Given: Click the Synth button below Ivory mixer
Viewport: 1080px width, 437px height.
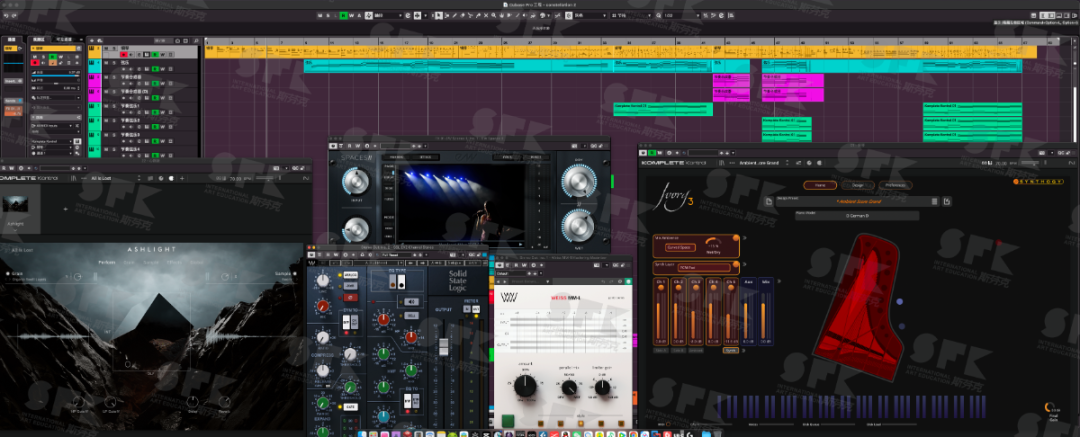Looking at the screenshot, I should [731, 350].
